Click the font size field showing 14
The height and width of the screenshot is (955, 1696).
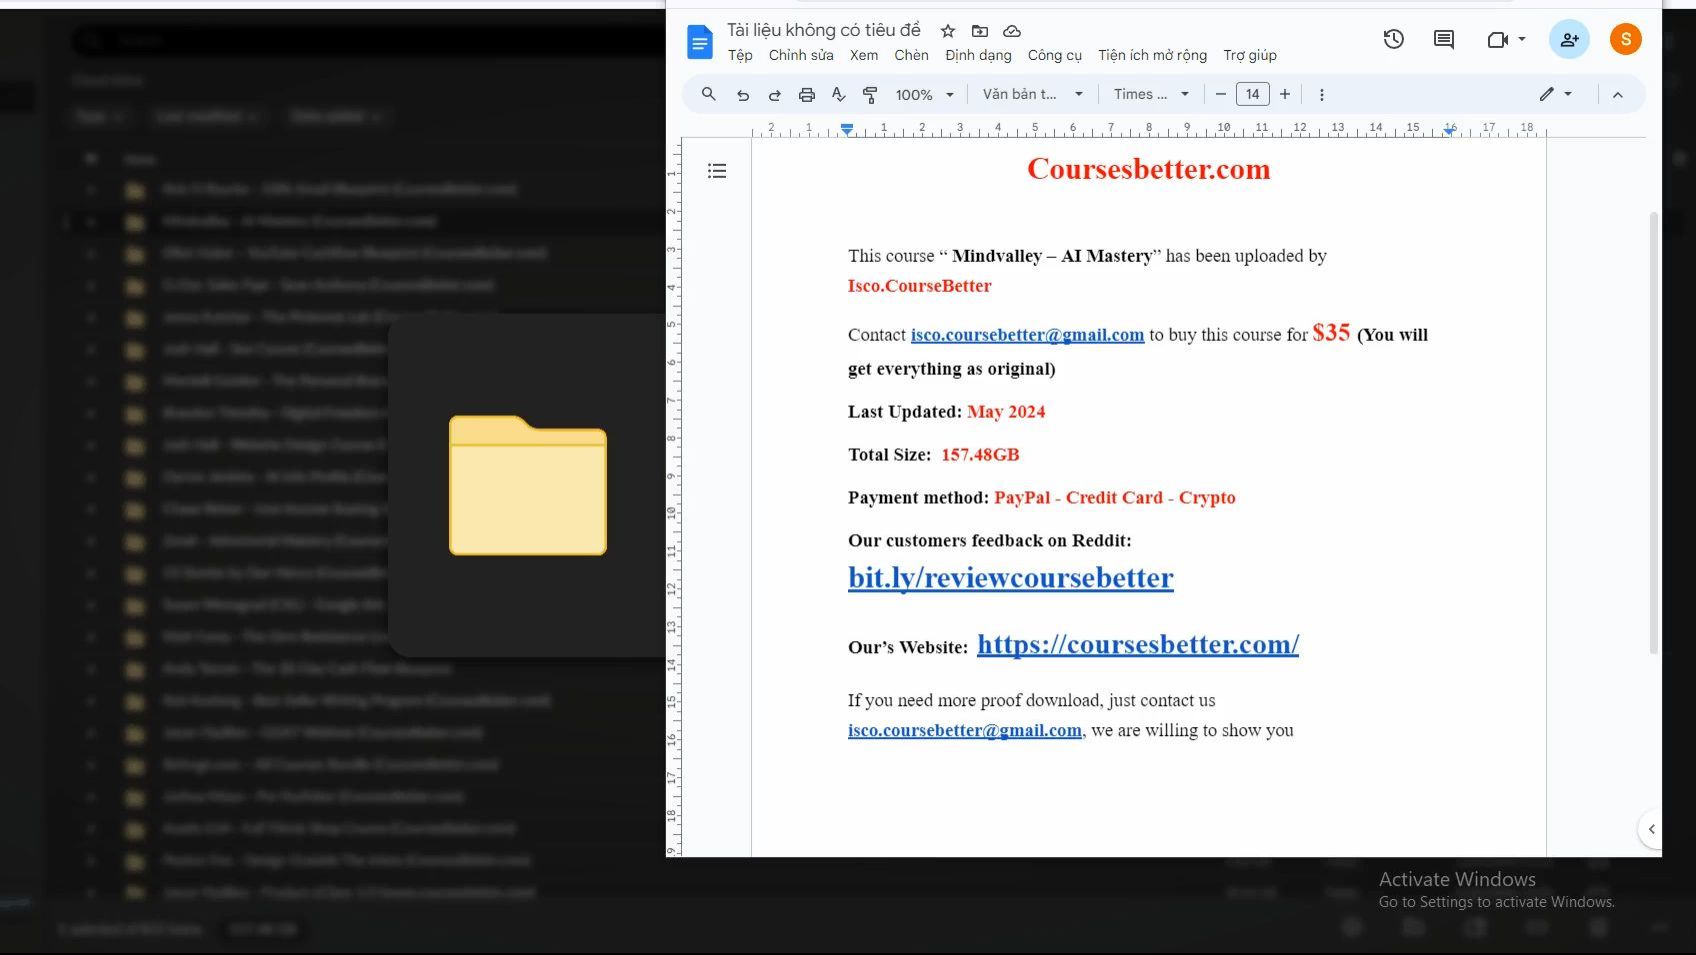(1252, 95)
